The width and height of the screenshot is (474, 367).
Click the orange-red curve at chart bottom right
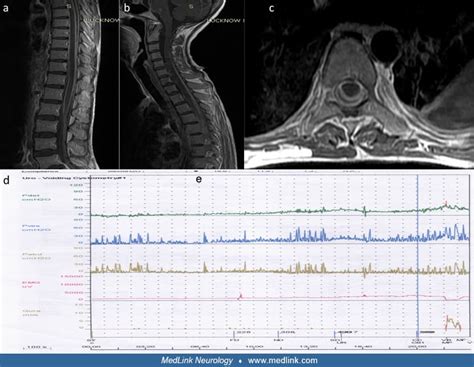(x=453, y=323)
